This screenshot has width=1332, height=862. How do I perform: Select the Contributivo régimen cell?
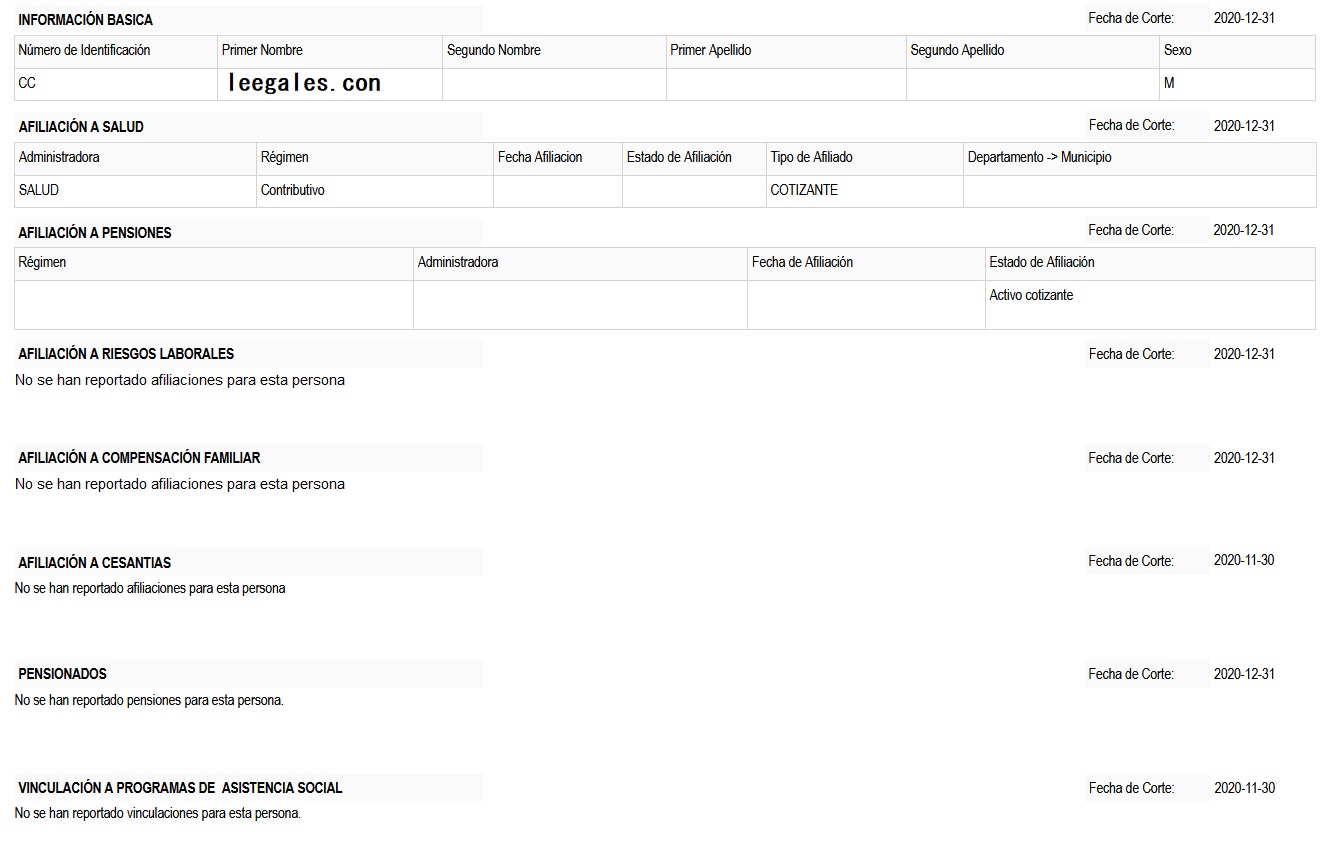coord(293,190)
